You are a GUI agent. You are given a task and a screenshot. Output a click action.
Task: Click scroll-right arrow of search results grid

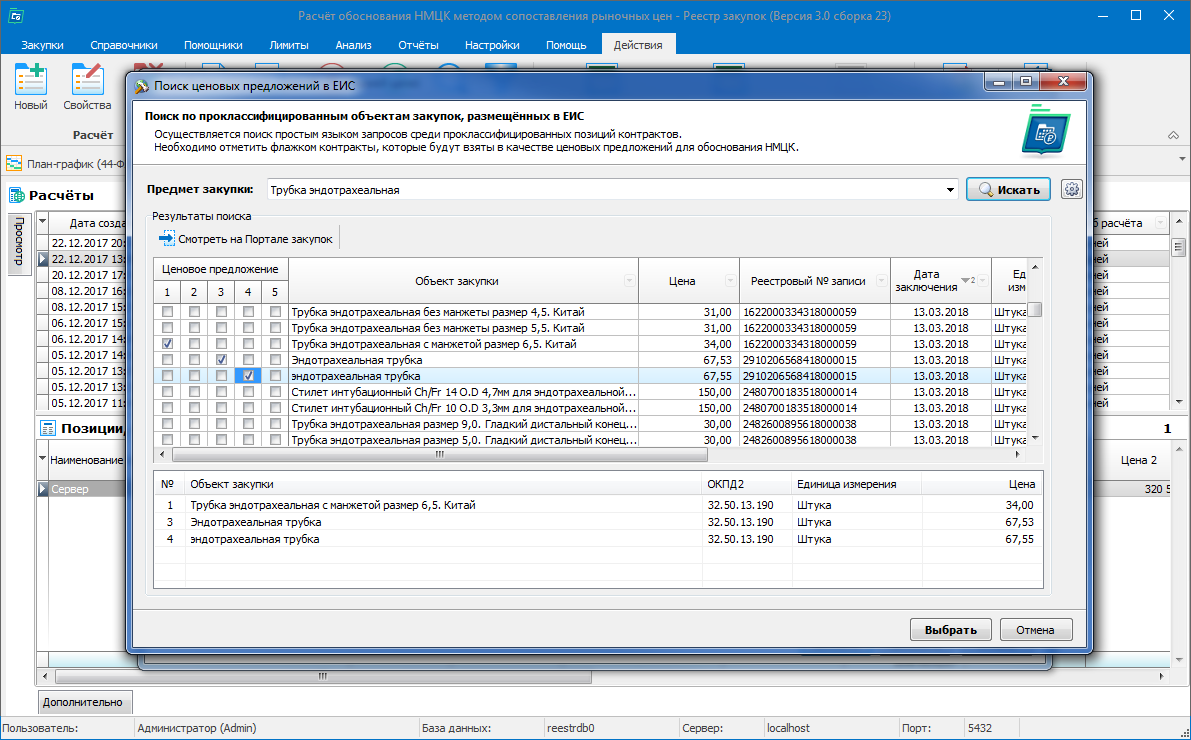pyautogui.click(x=1018, y=454)
